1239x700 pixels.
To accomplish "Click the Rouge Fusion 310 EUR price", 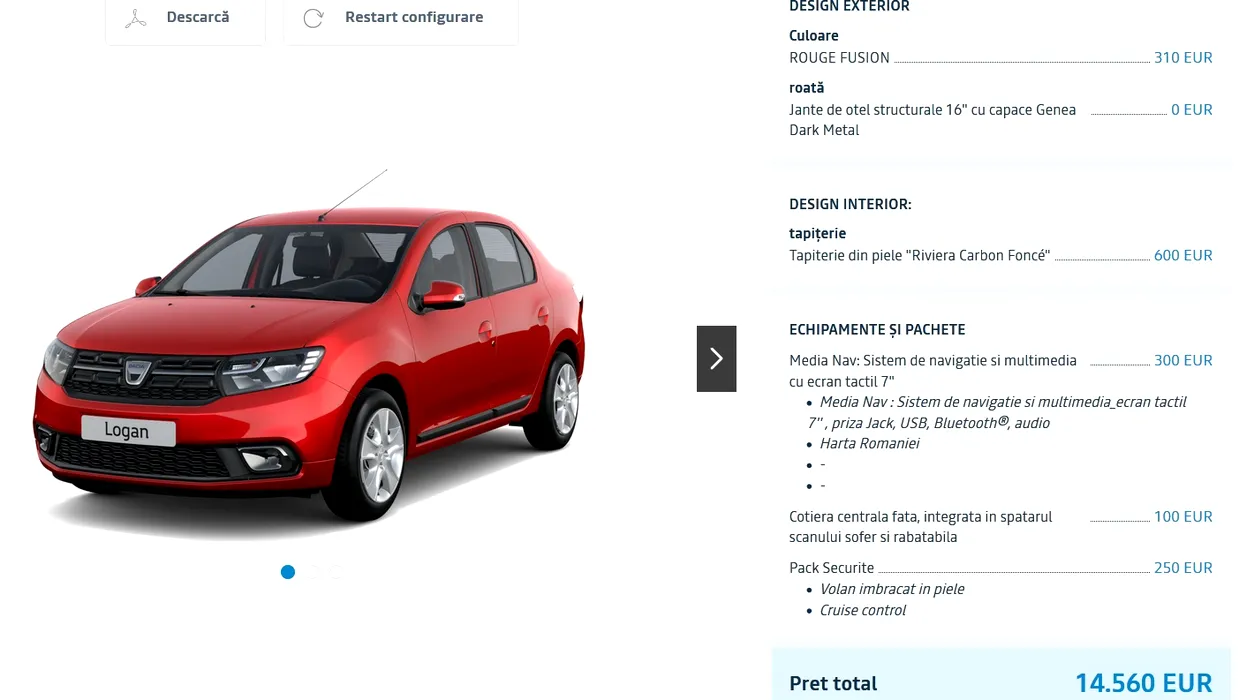I will pyautogui.click(x=1183, y=58).
